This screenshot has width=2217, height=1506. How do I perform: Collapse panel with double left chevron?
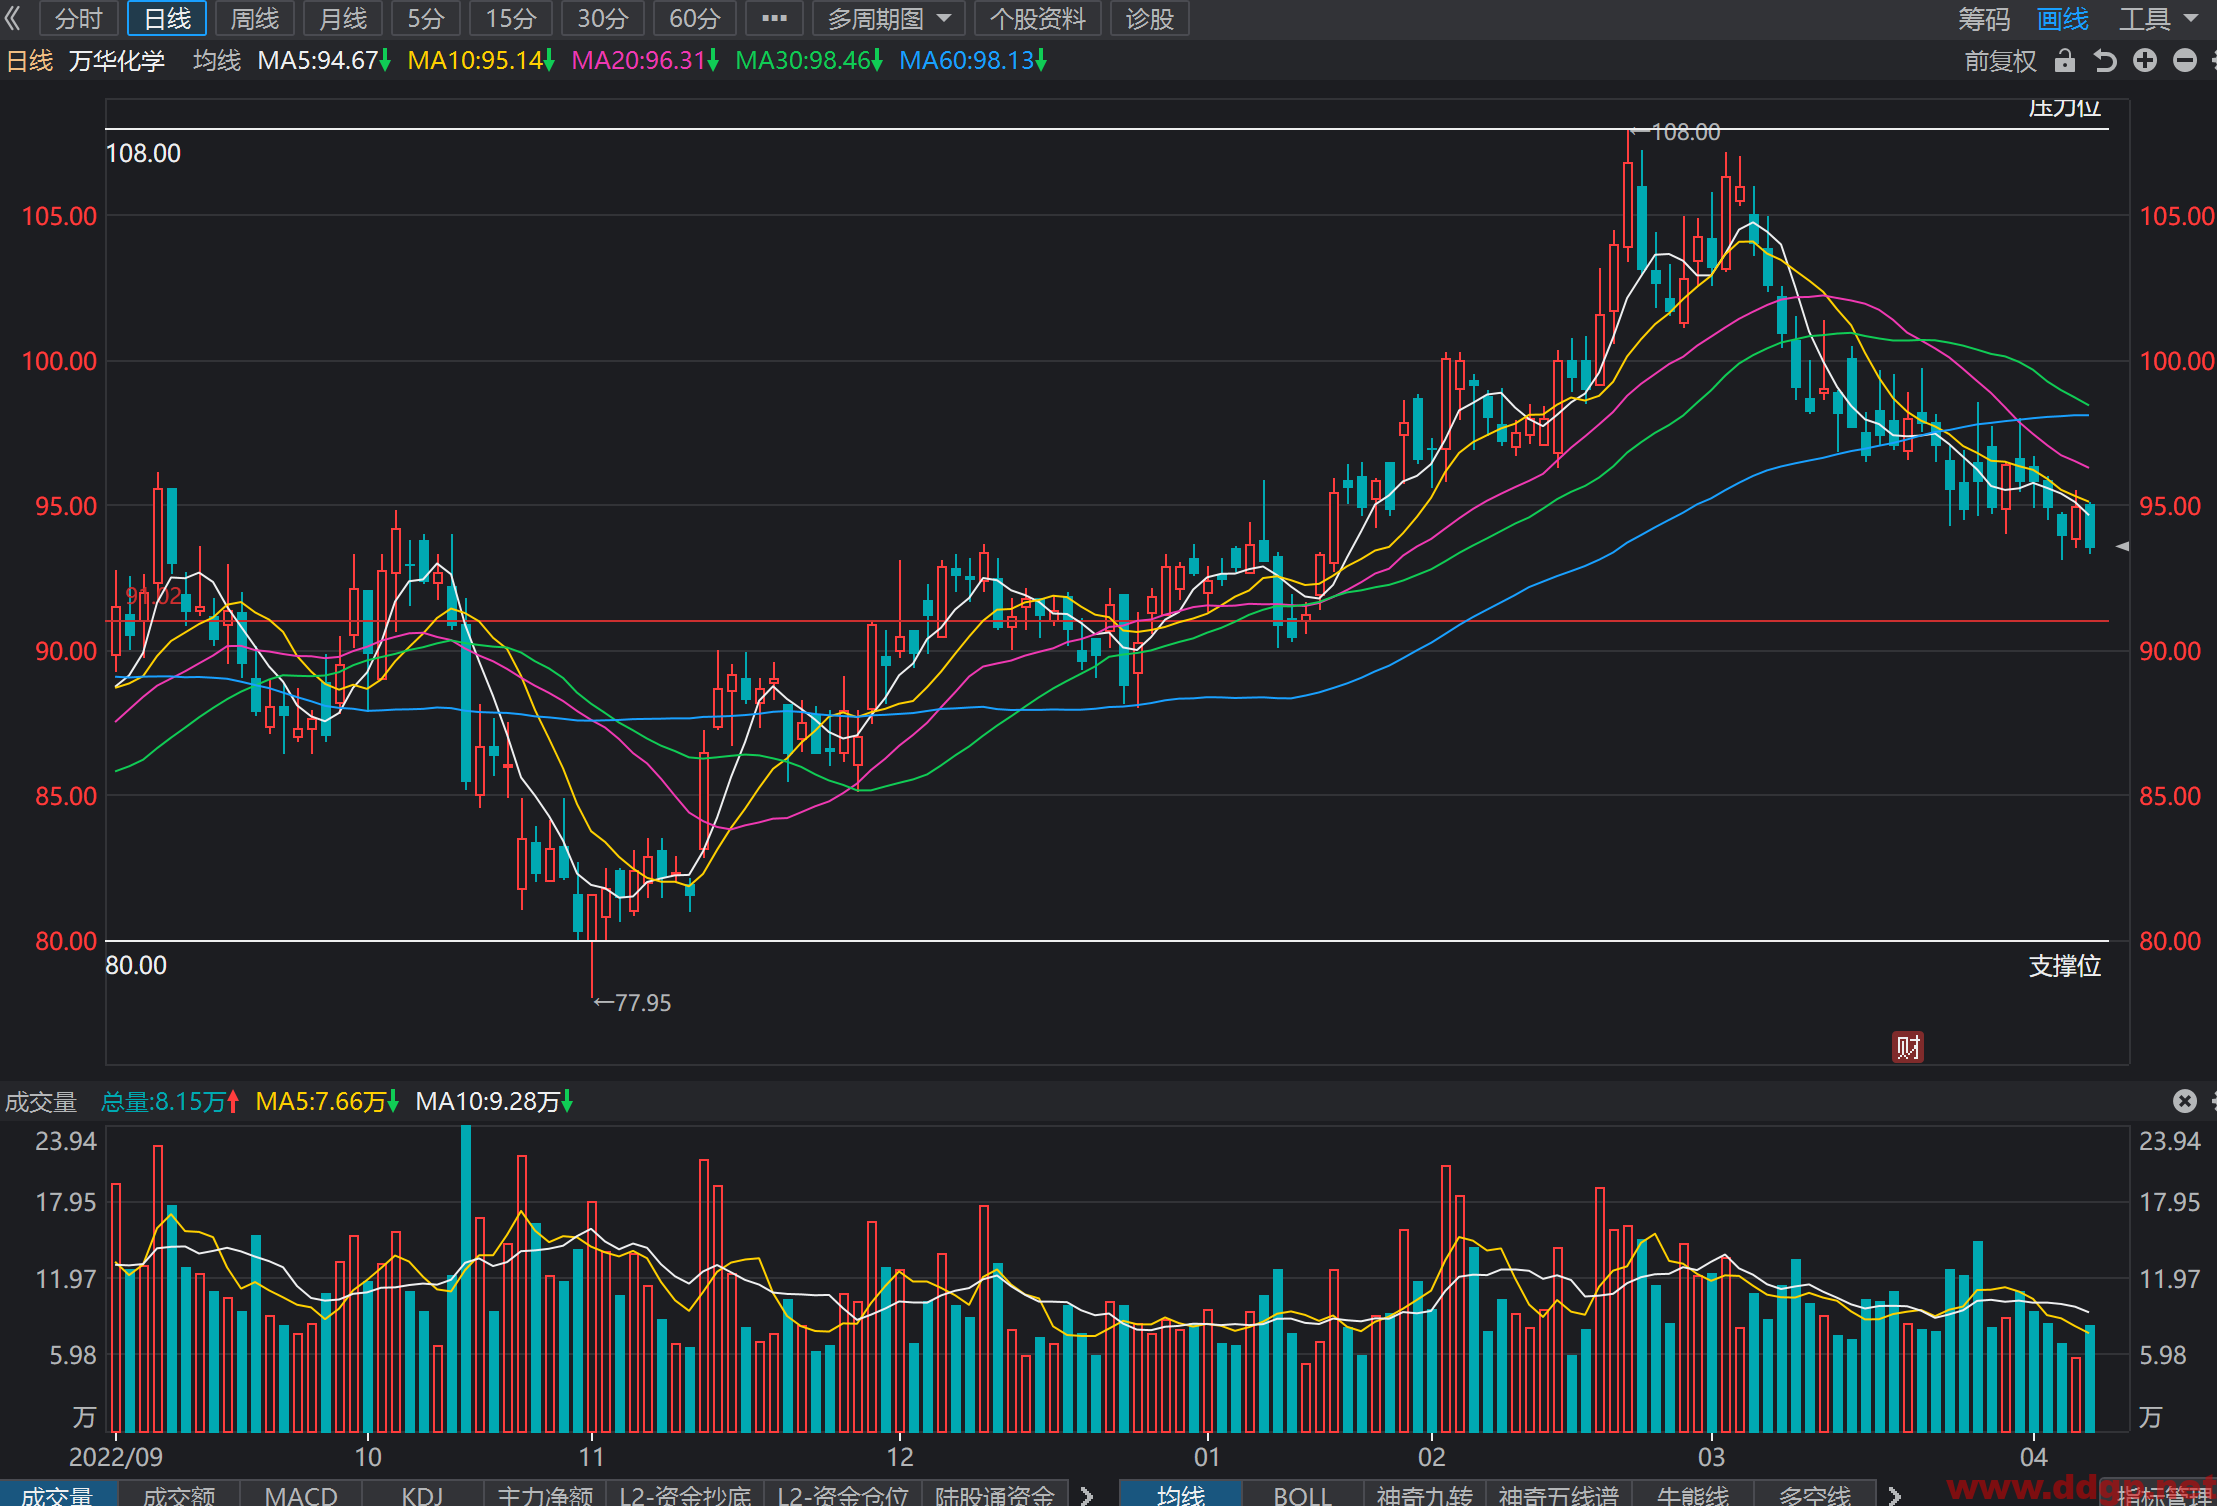13,18
